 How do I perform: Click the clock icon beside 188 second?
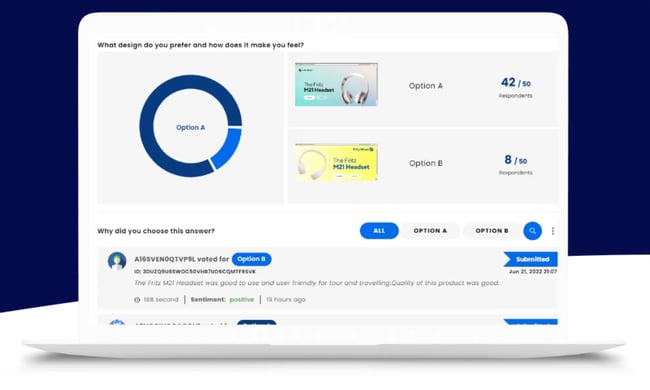(137, 300)
